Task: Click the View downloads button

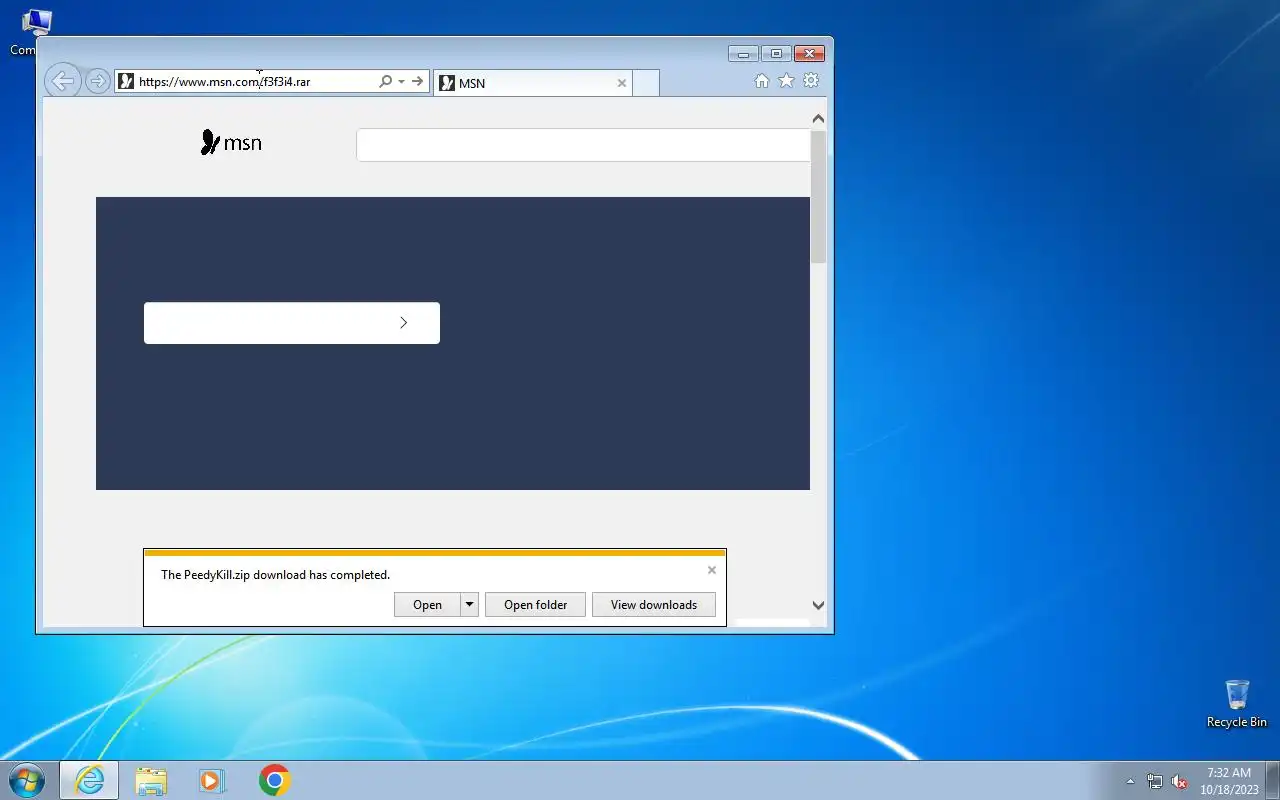Action: (x=654, y=605)
